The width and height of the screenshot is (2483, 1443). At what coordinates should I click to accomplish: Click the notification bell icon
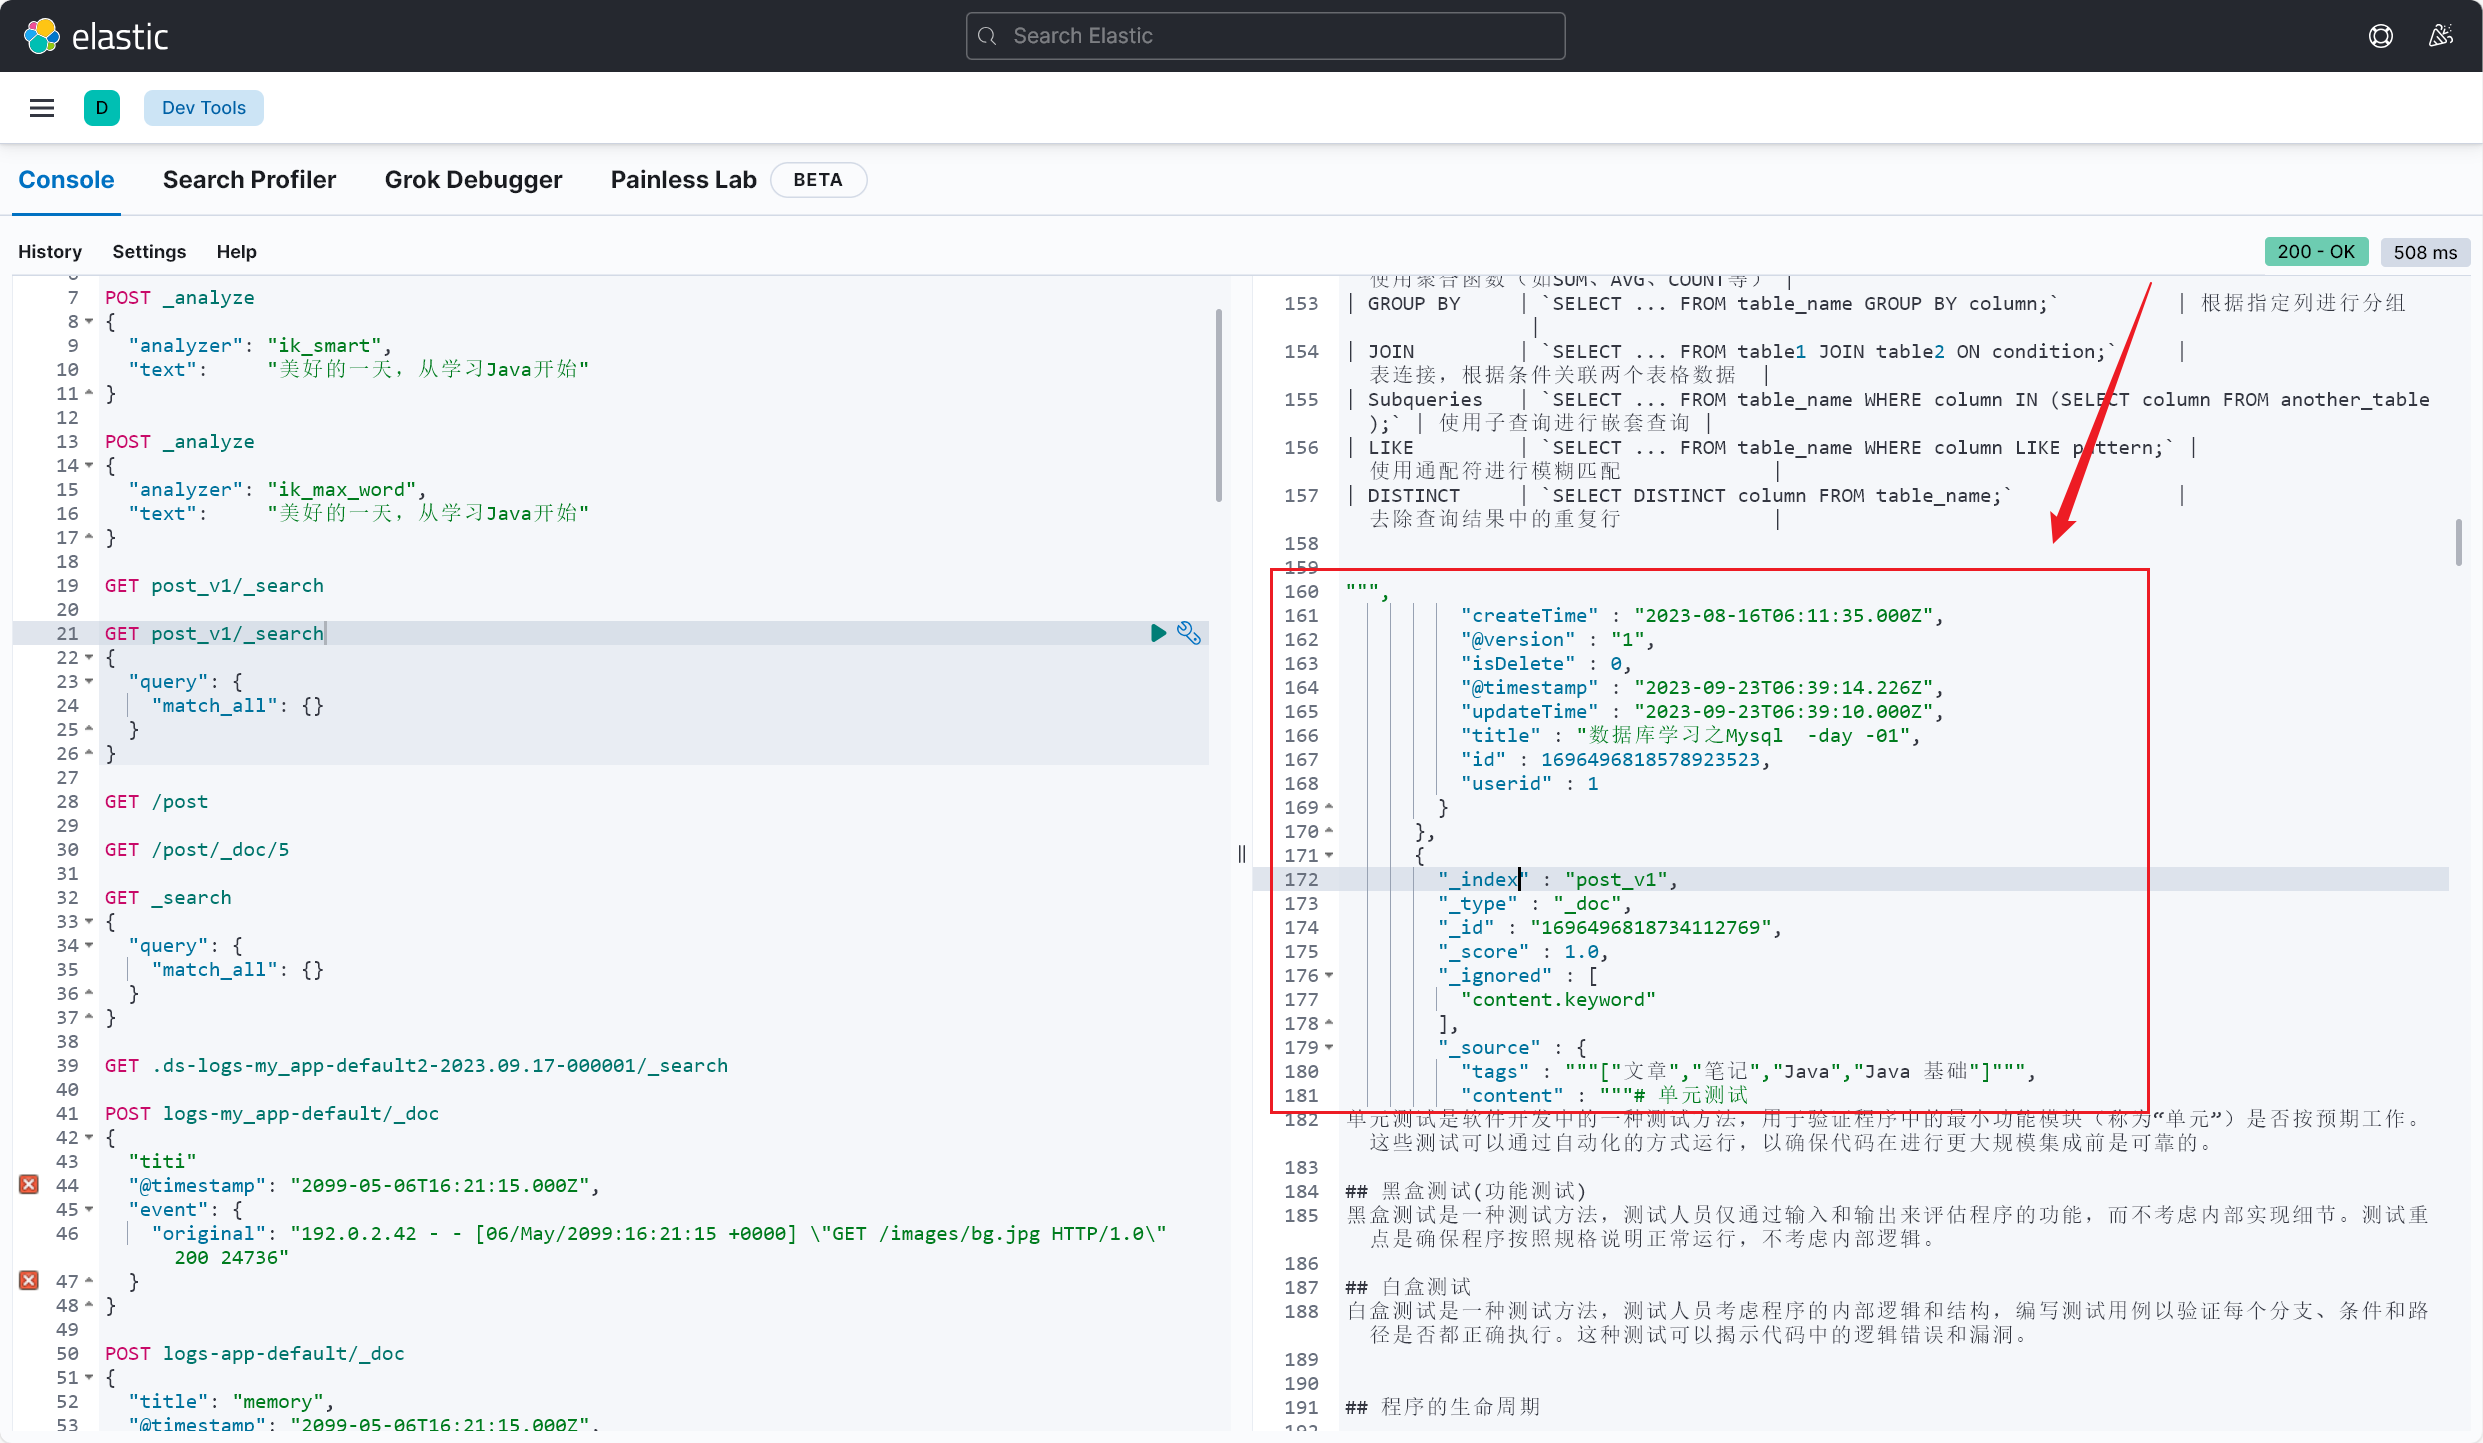pyautogui.click(x=2440, y=36)
